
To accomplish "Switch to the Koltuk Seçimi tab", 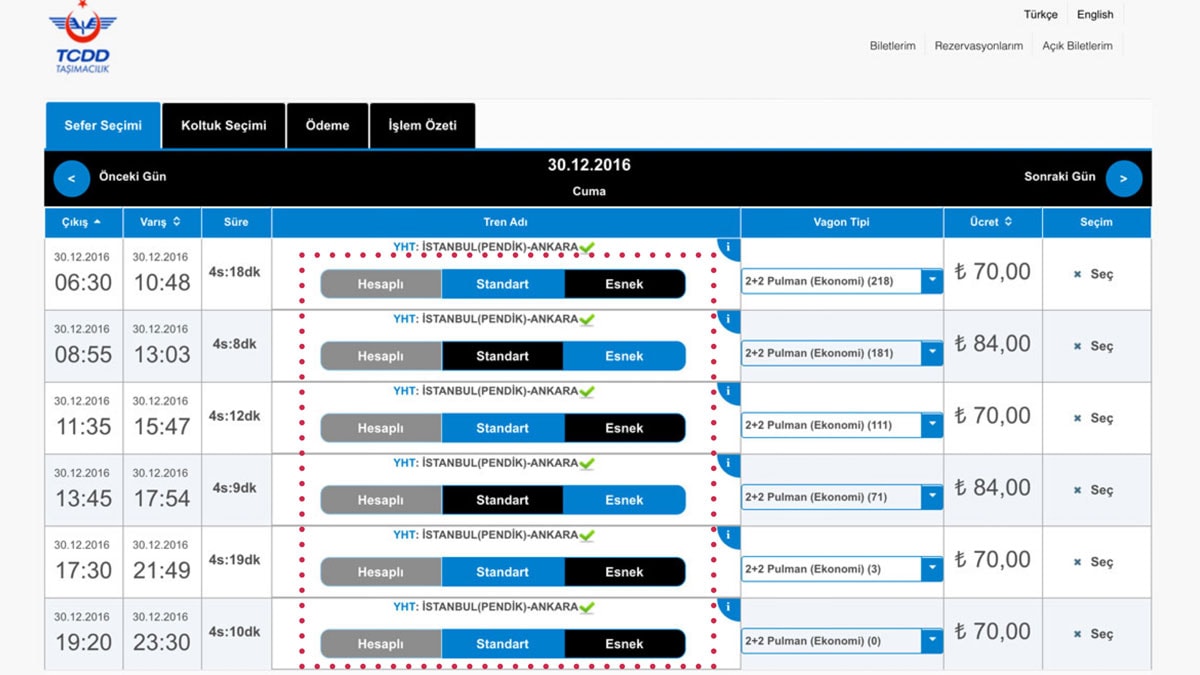I will 223,126.
